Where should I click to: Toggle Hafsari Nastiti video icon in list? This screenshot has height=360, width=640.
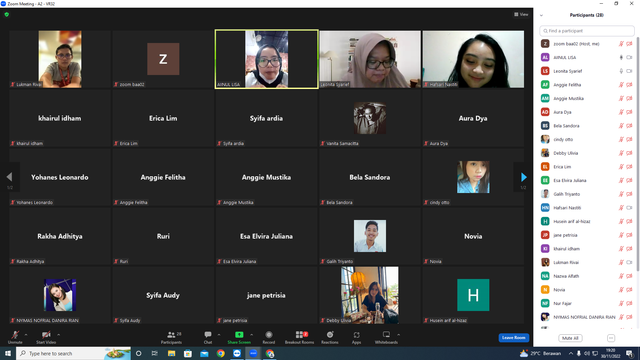[629, 208]
